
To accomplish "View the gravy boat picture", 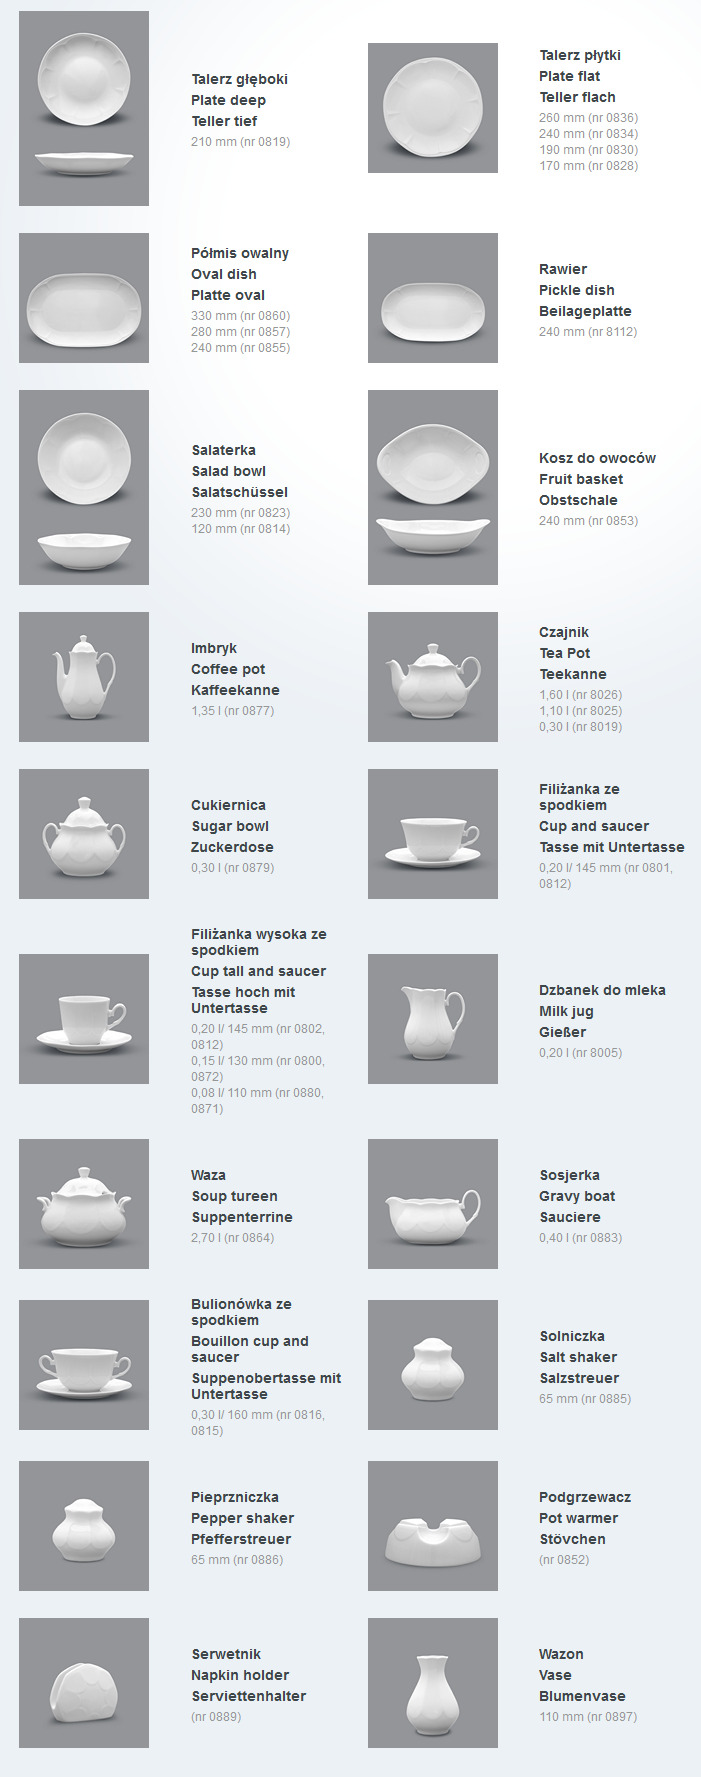I will tap(433, 1204).
